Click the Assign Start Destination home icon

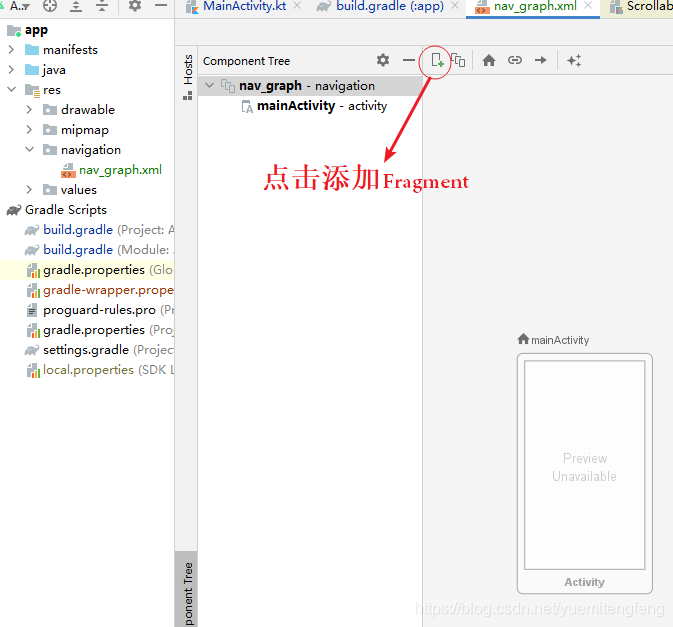(x=489, y=61)
